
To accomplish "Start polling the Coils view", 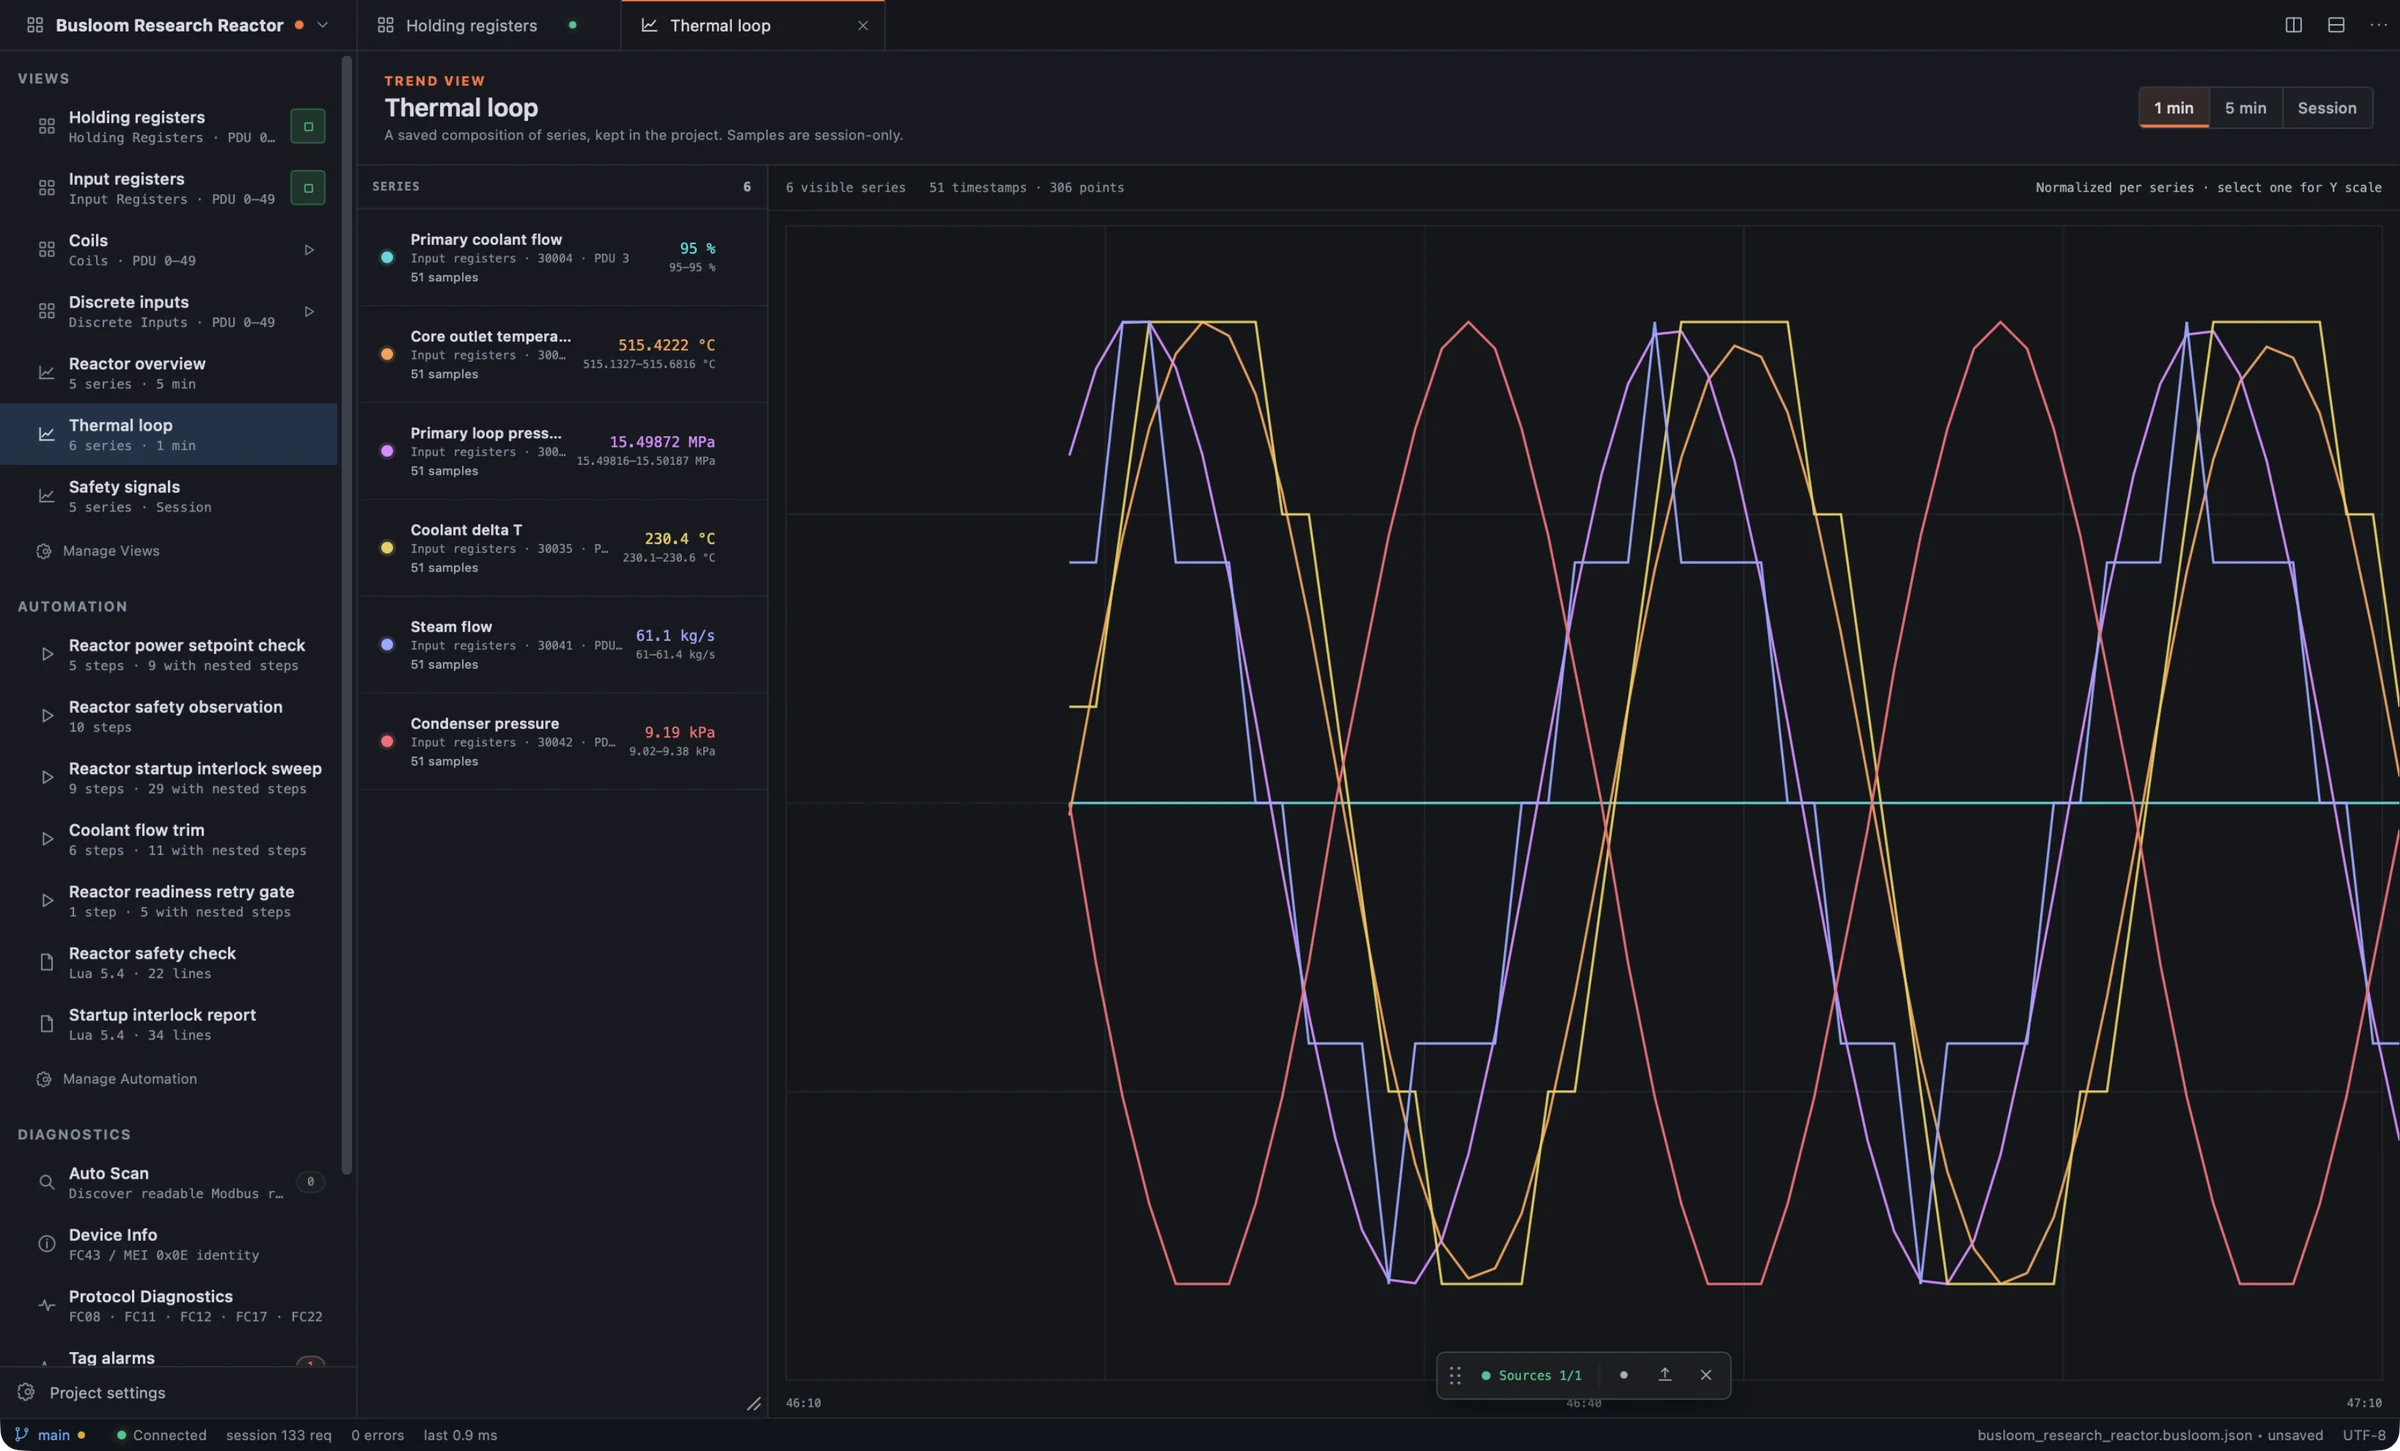I will coord(308,250).
